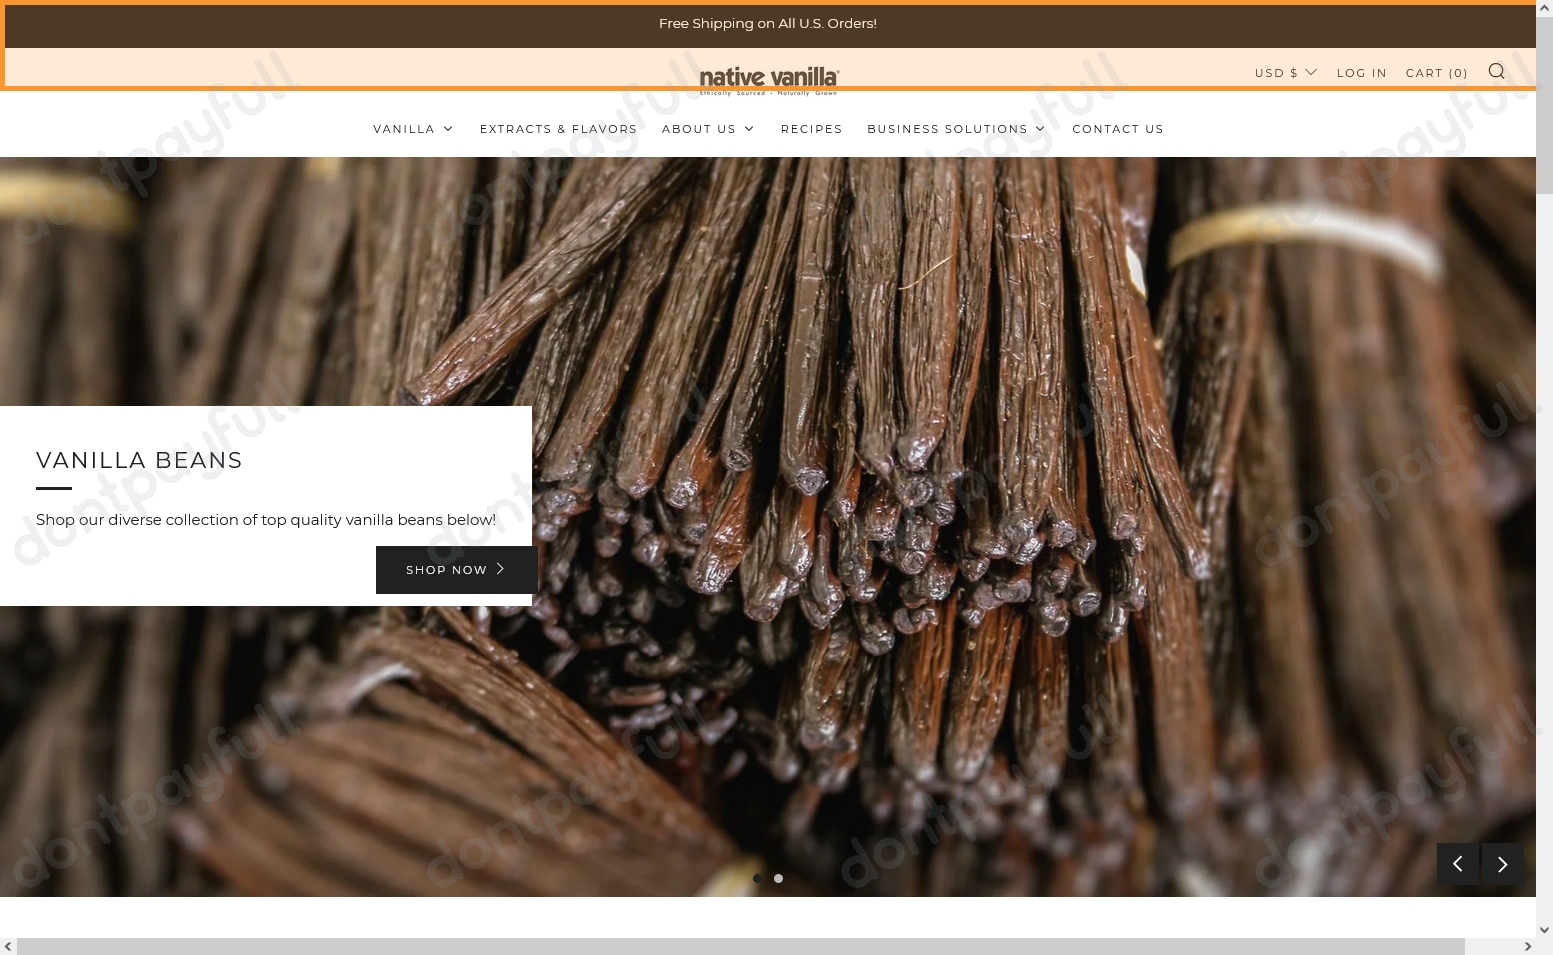Click the Native Vanilla logo
This screenshot has height=955, width=1553.
click(x=768, y=79)
